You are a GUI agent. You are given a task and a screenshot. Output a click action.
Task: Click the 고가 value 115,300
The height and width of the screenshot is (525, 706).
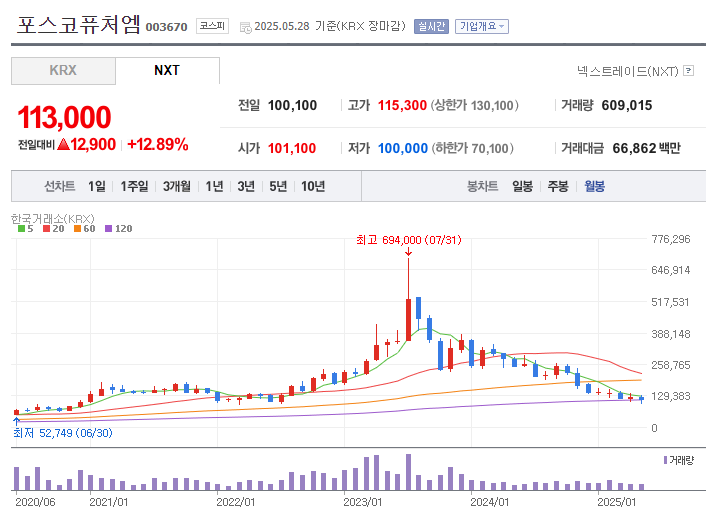(x=402, y=105)
